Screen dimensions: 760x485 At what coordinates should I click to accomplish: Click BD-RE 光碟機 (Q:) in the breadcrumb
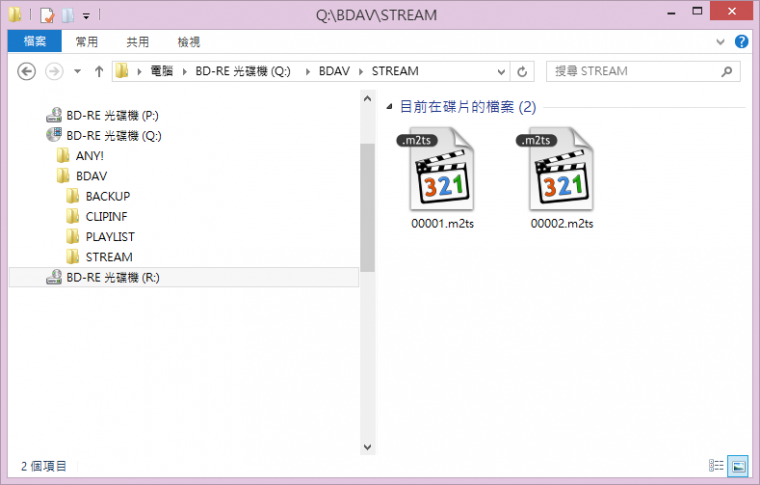(243, 72)
